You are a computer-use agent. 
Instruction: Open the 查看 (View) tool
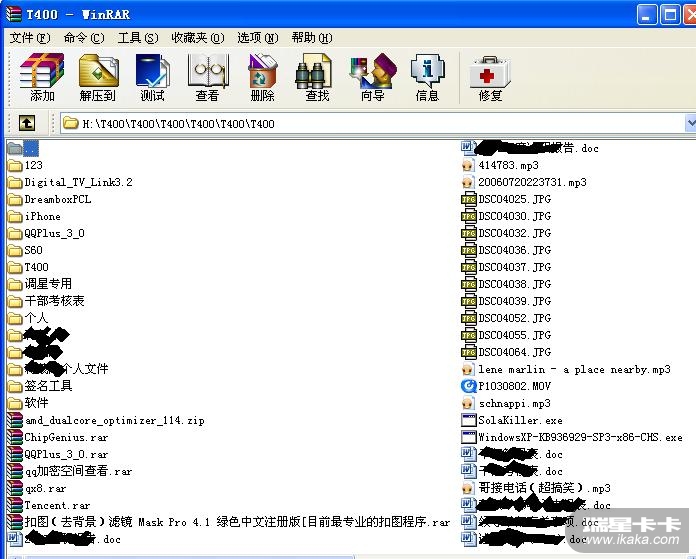pos(207,77)
